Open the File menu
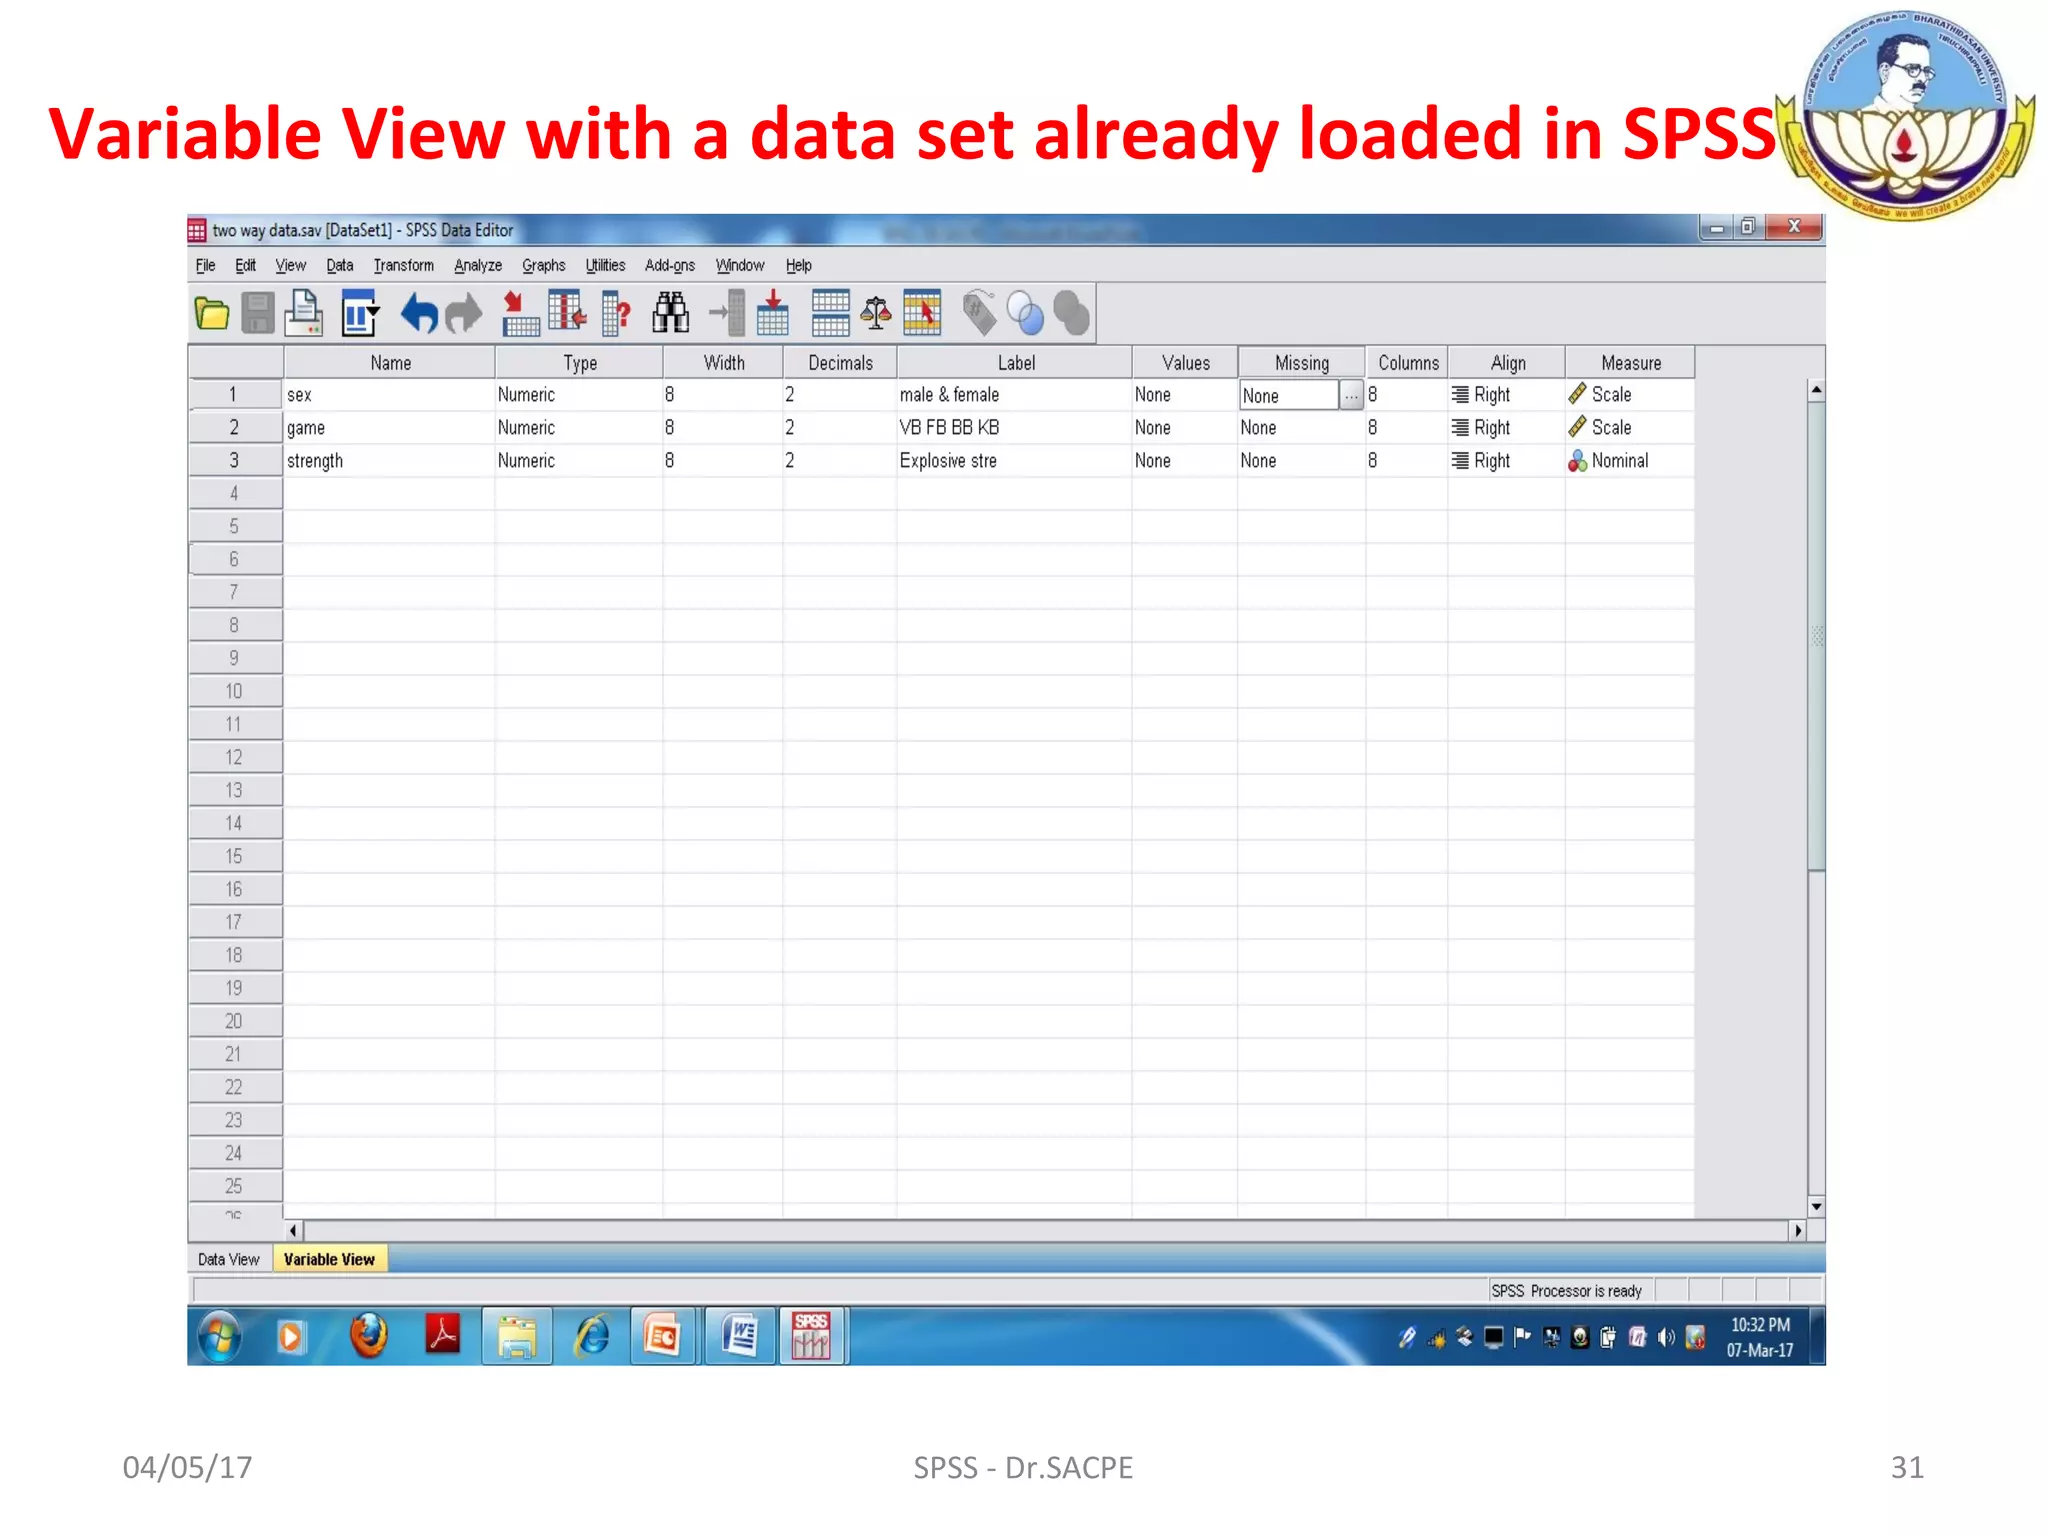This screenshot has width=2048, height=1536. point(205,265)
